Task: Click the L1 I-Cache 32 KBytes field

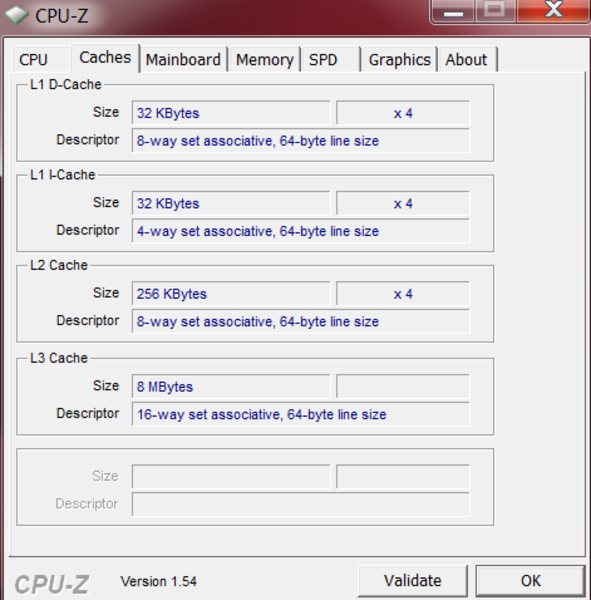Action: point(231,203)
